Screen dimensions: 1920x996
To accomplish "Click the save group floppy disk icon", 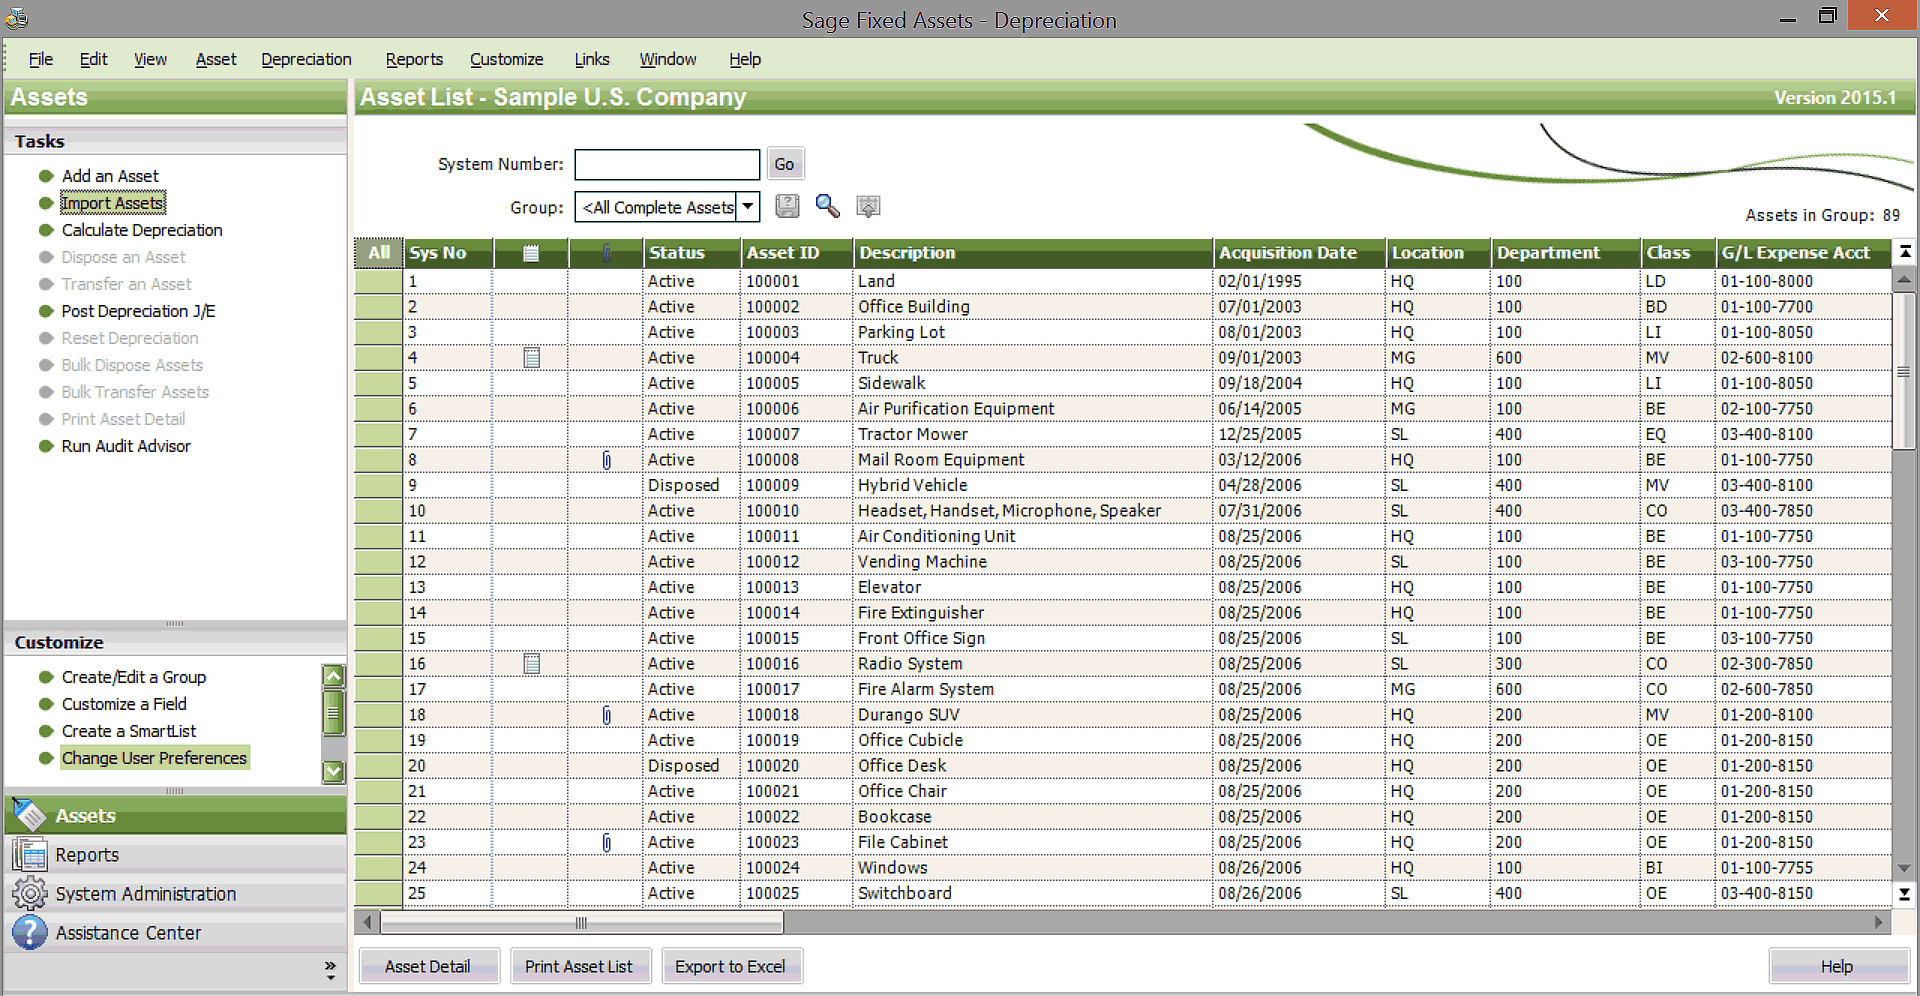I will coord(788,206).
